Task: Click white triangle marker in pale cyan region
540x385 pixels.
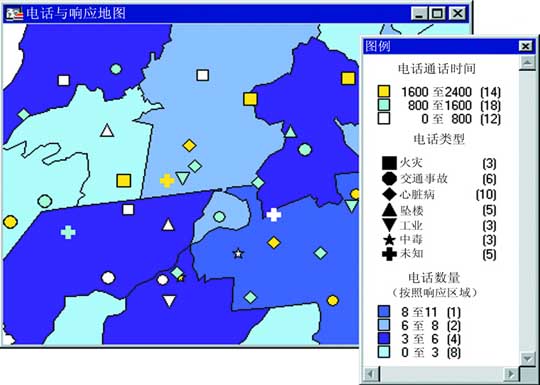Action: 107,131
